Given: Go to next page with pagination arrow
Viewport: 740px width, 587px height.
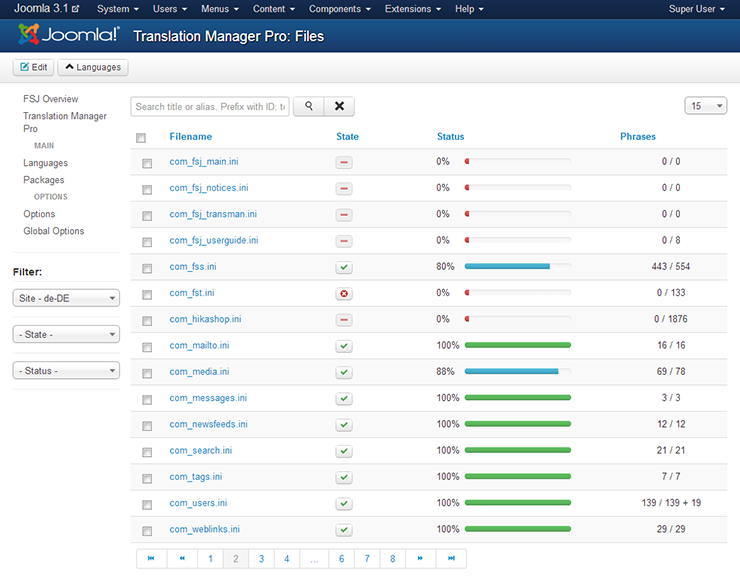Looking at the screenshot, I should tap(420, 559).
